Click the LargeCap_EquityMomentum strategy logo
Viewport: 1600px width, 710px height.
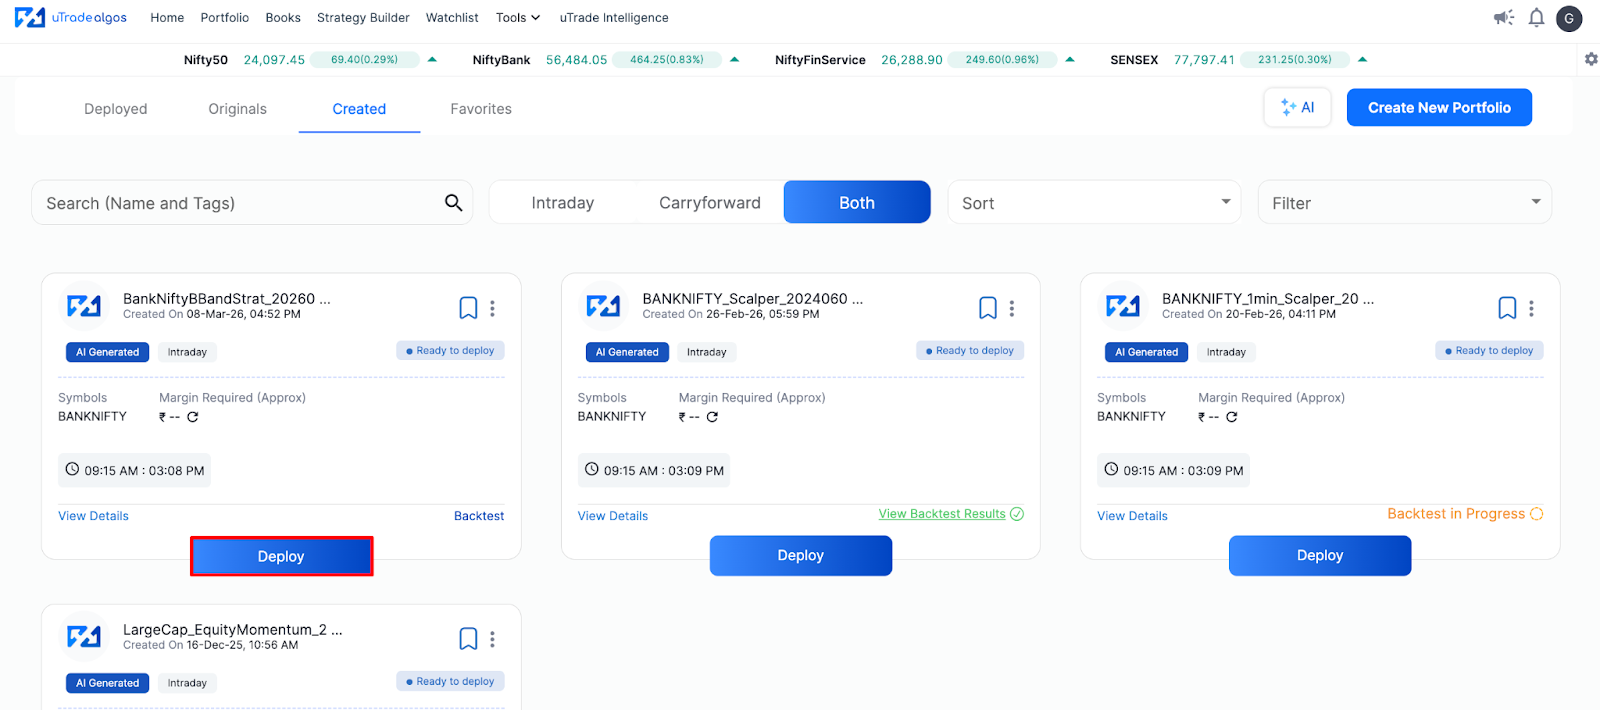[x=84, y=636]
